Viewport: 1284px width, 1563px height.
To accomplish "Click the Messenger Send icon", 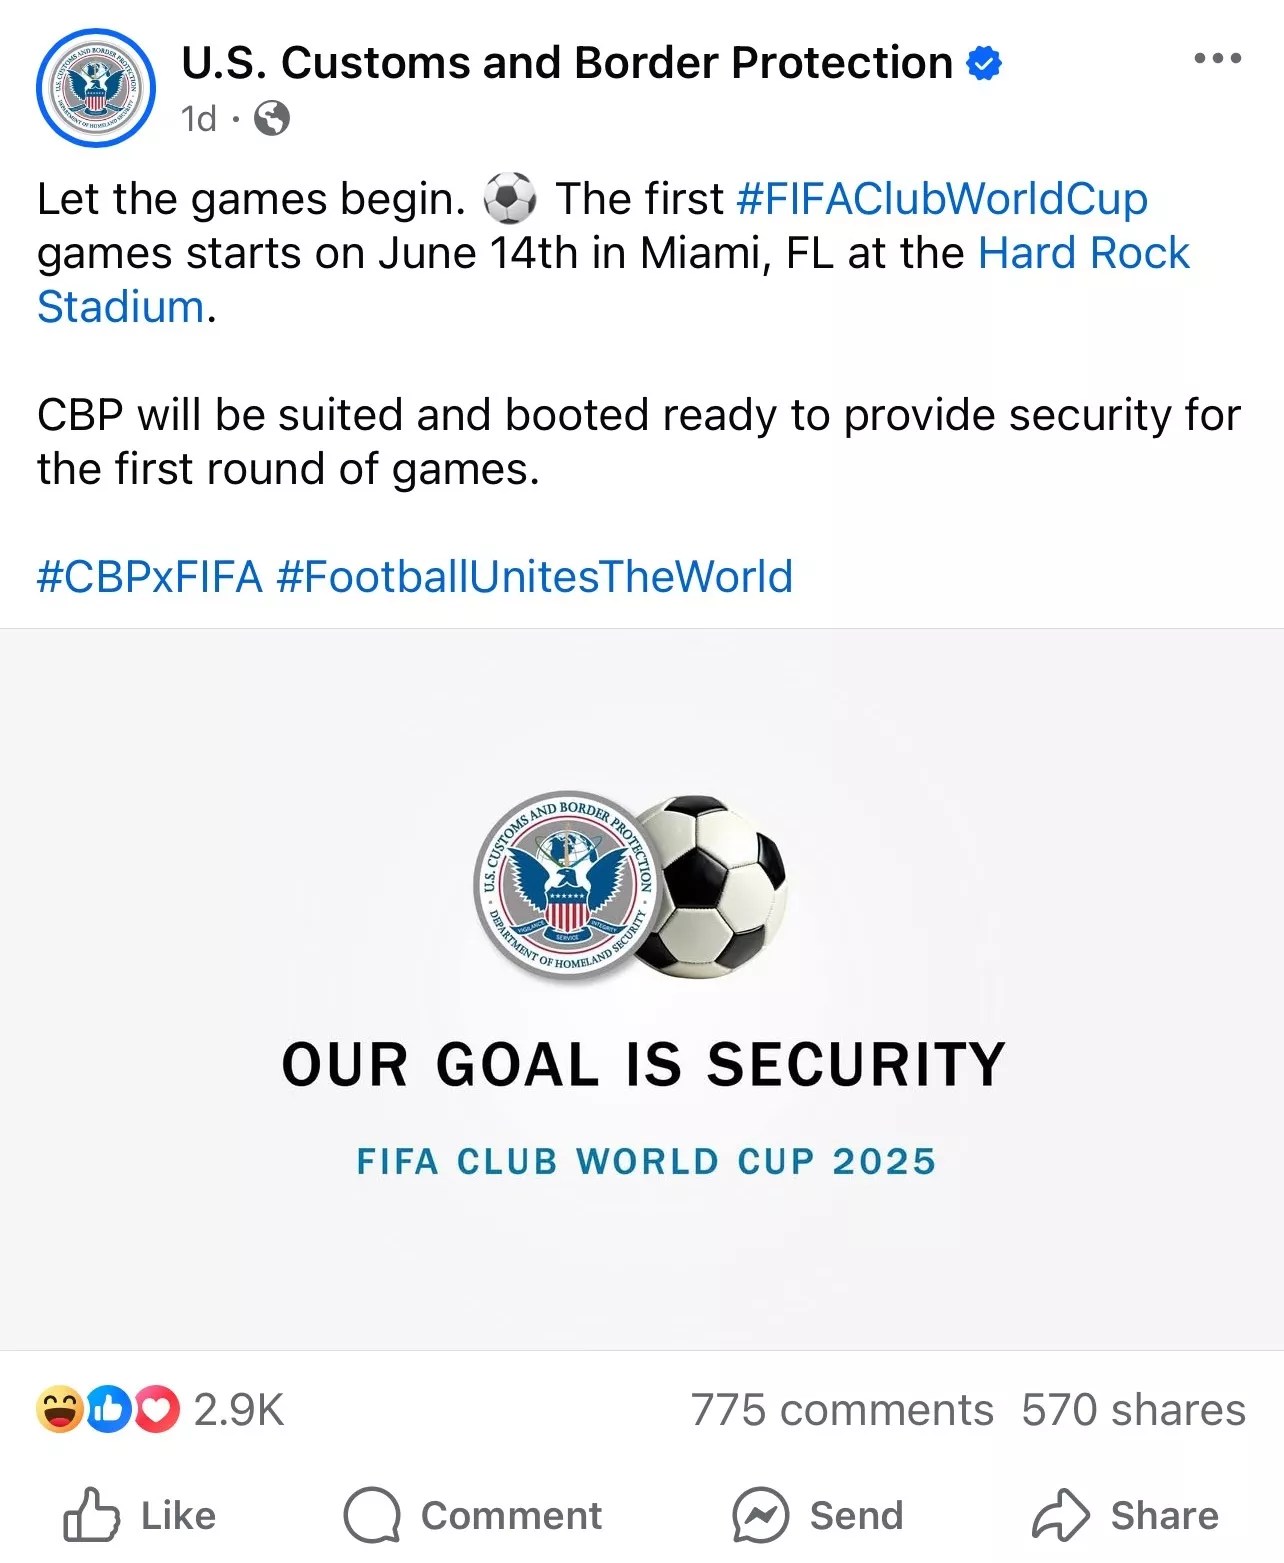I will [760, 1515].
